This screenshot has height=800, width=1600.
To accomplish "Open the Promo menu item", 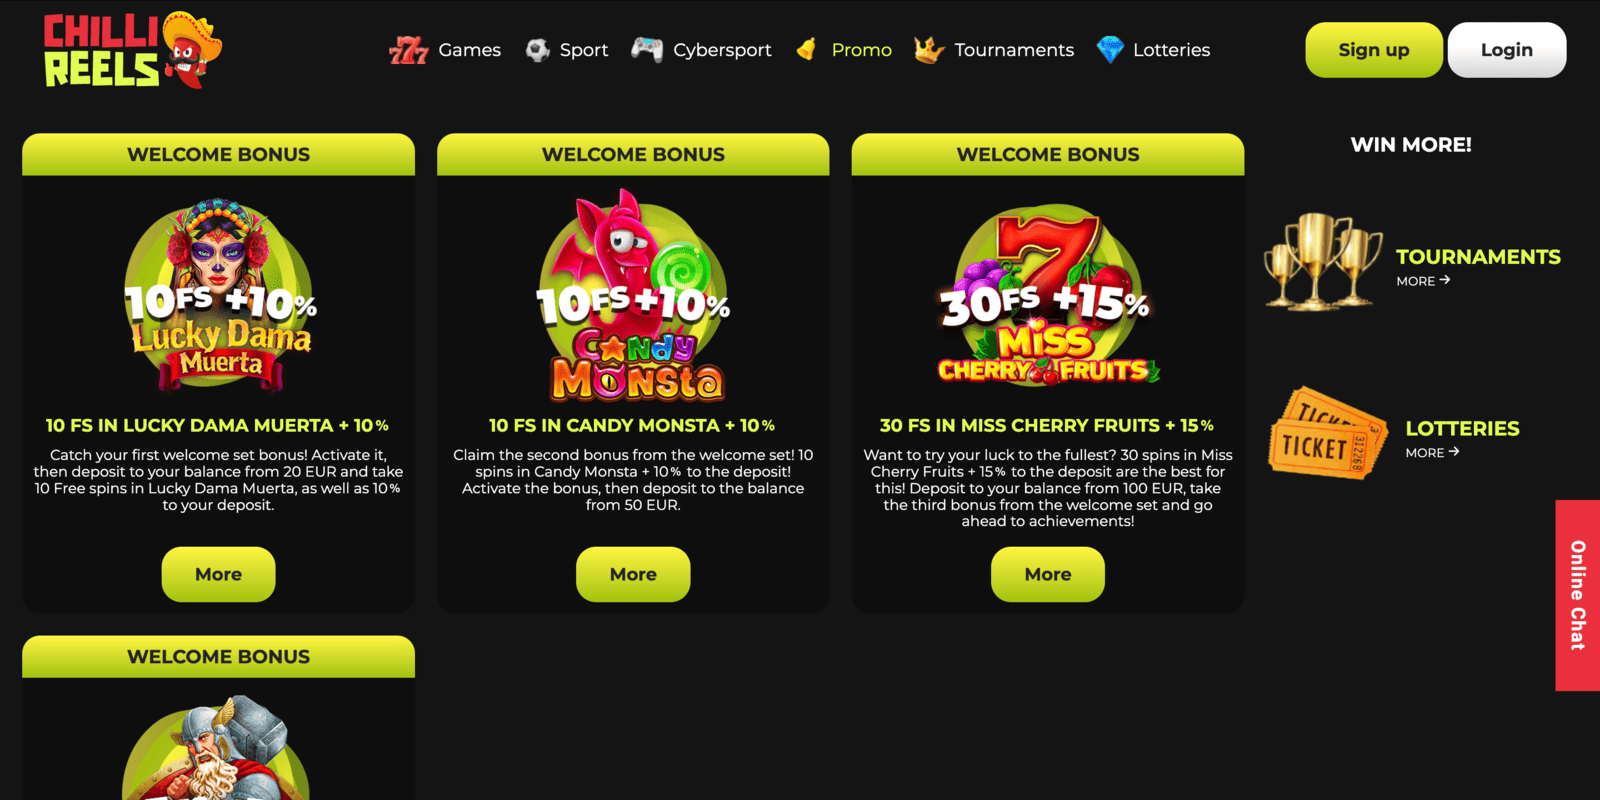I will [861, 50].
